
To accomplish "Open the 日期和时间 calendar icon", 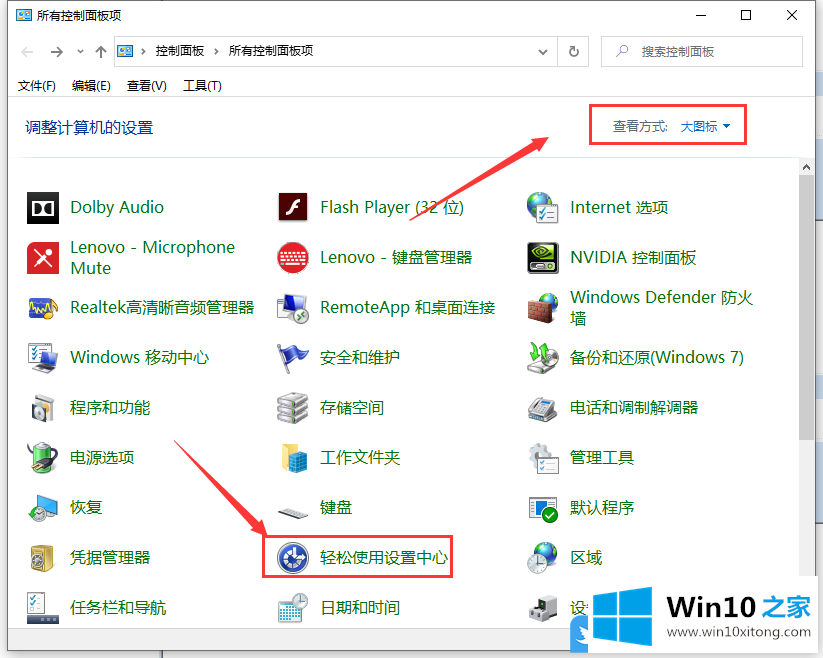I will pos(293,608).
